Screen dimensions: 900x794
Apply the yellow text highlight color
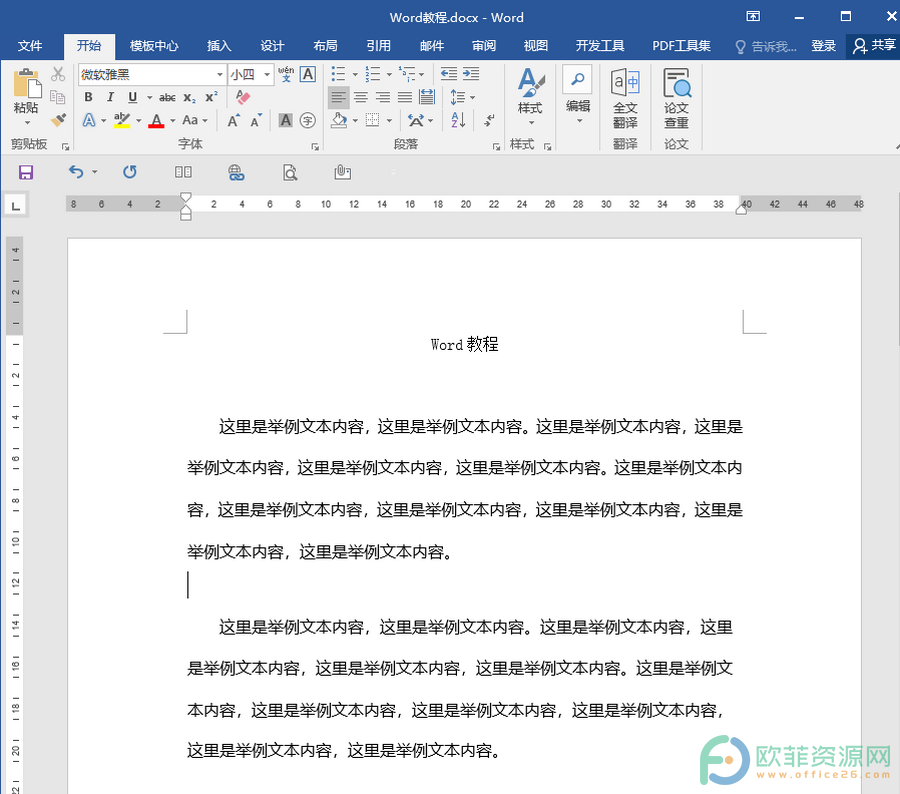point(122,121)
